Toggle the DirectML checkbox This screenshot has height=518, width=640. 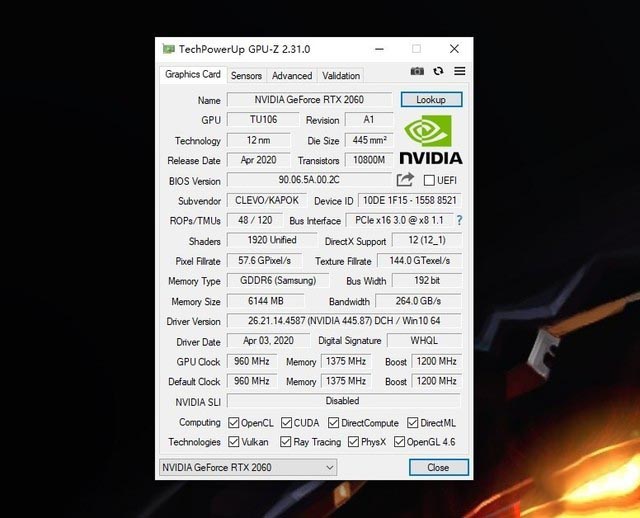[413, 423]
